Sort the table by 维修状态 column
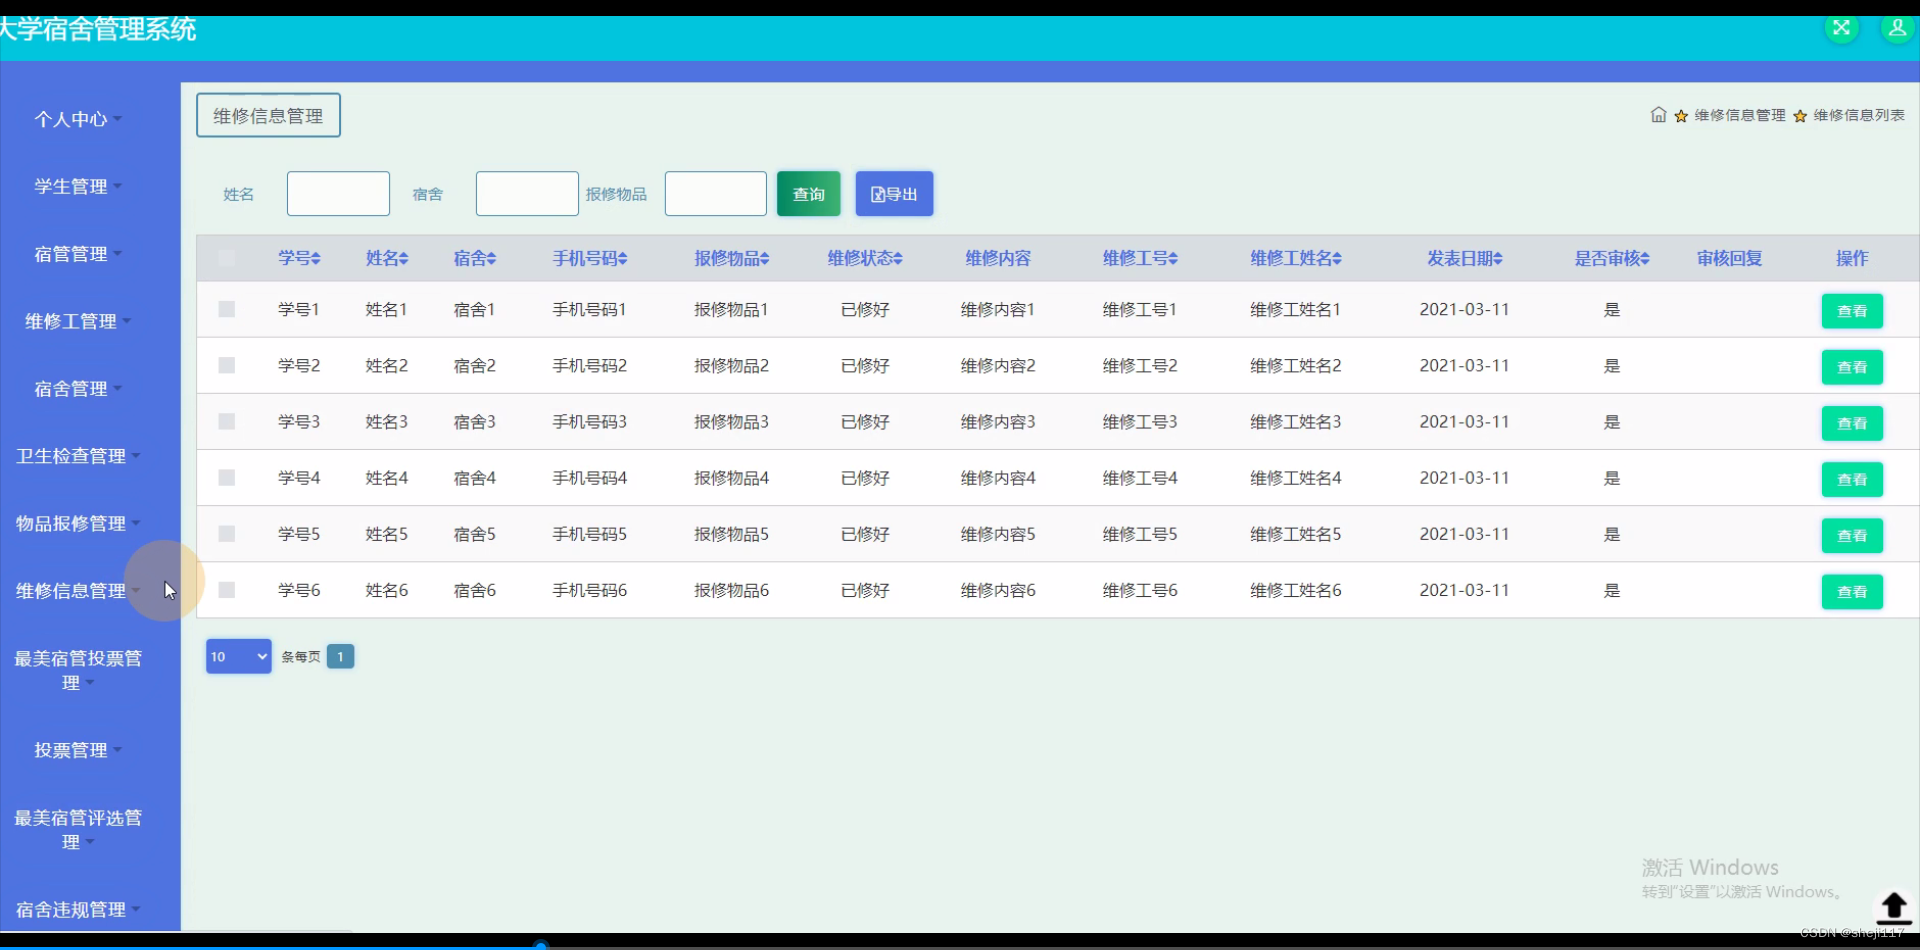 (x=864, y=258)
